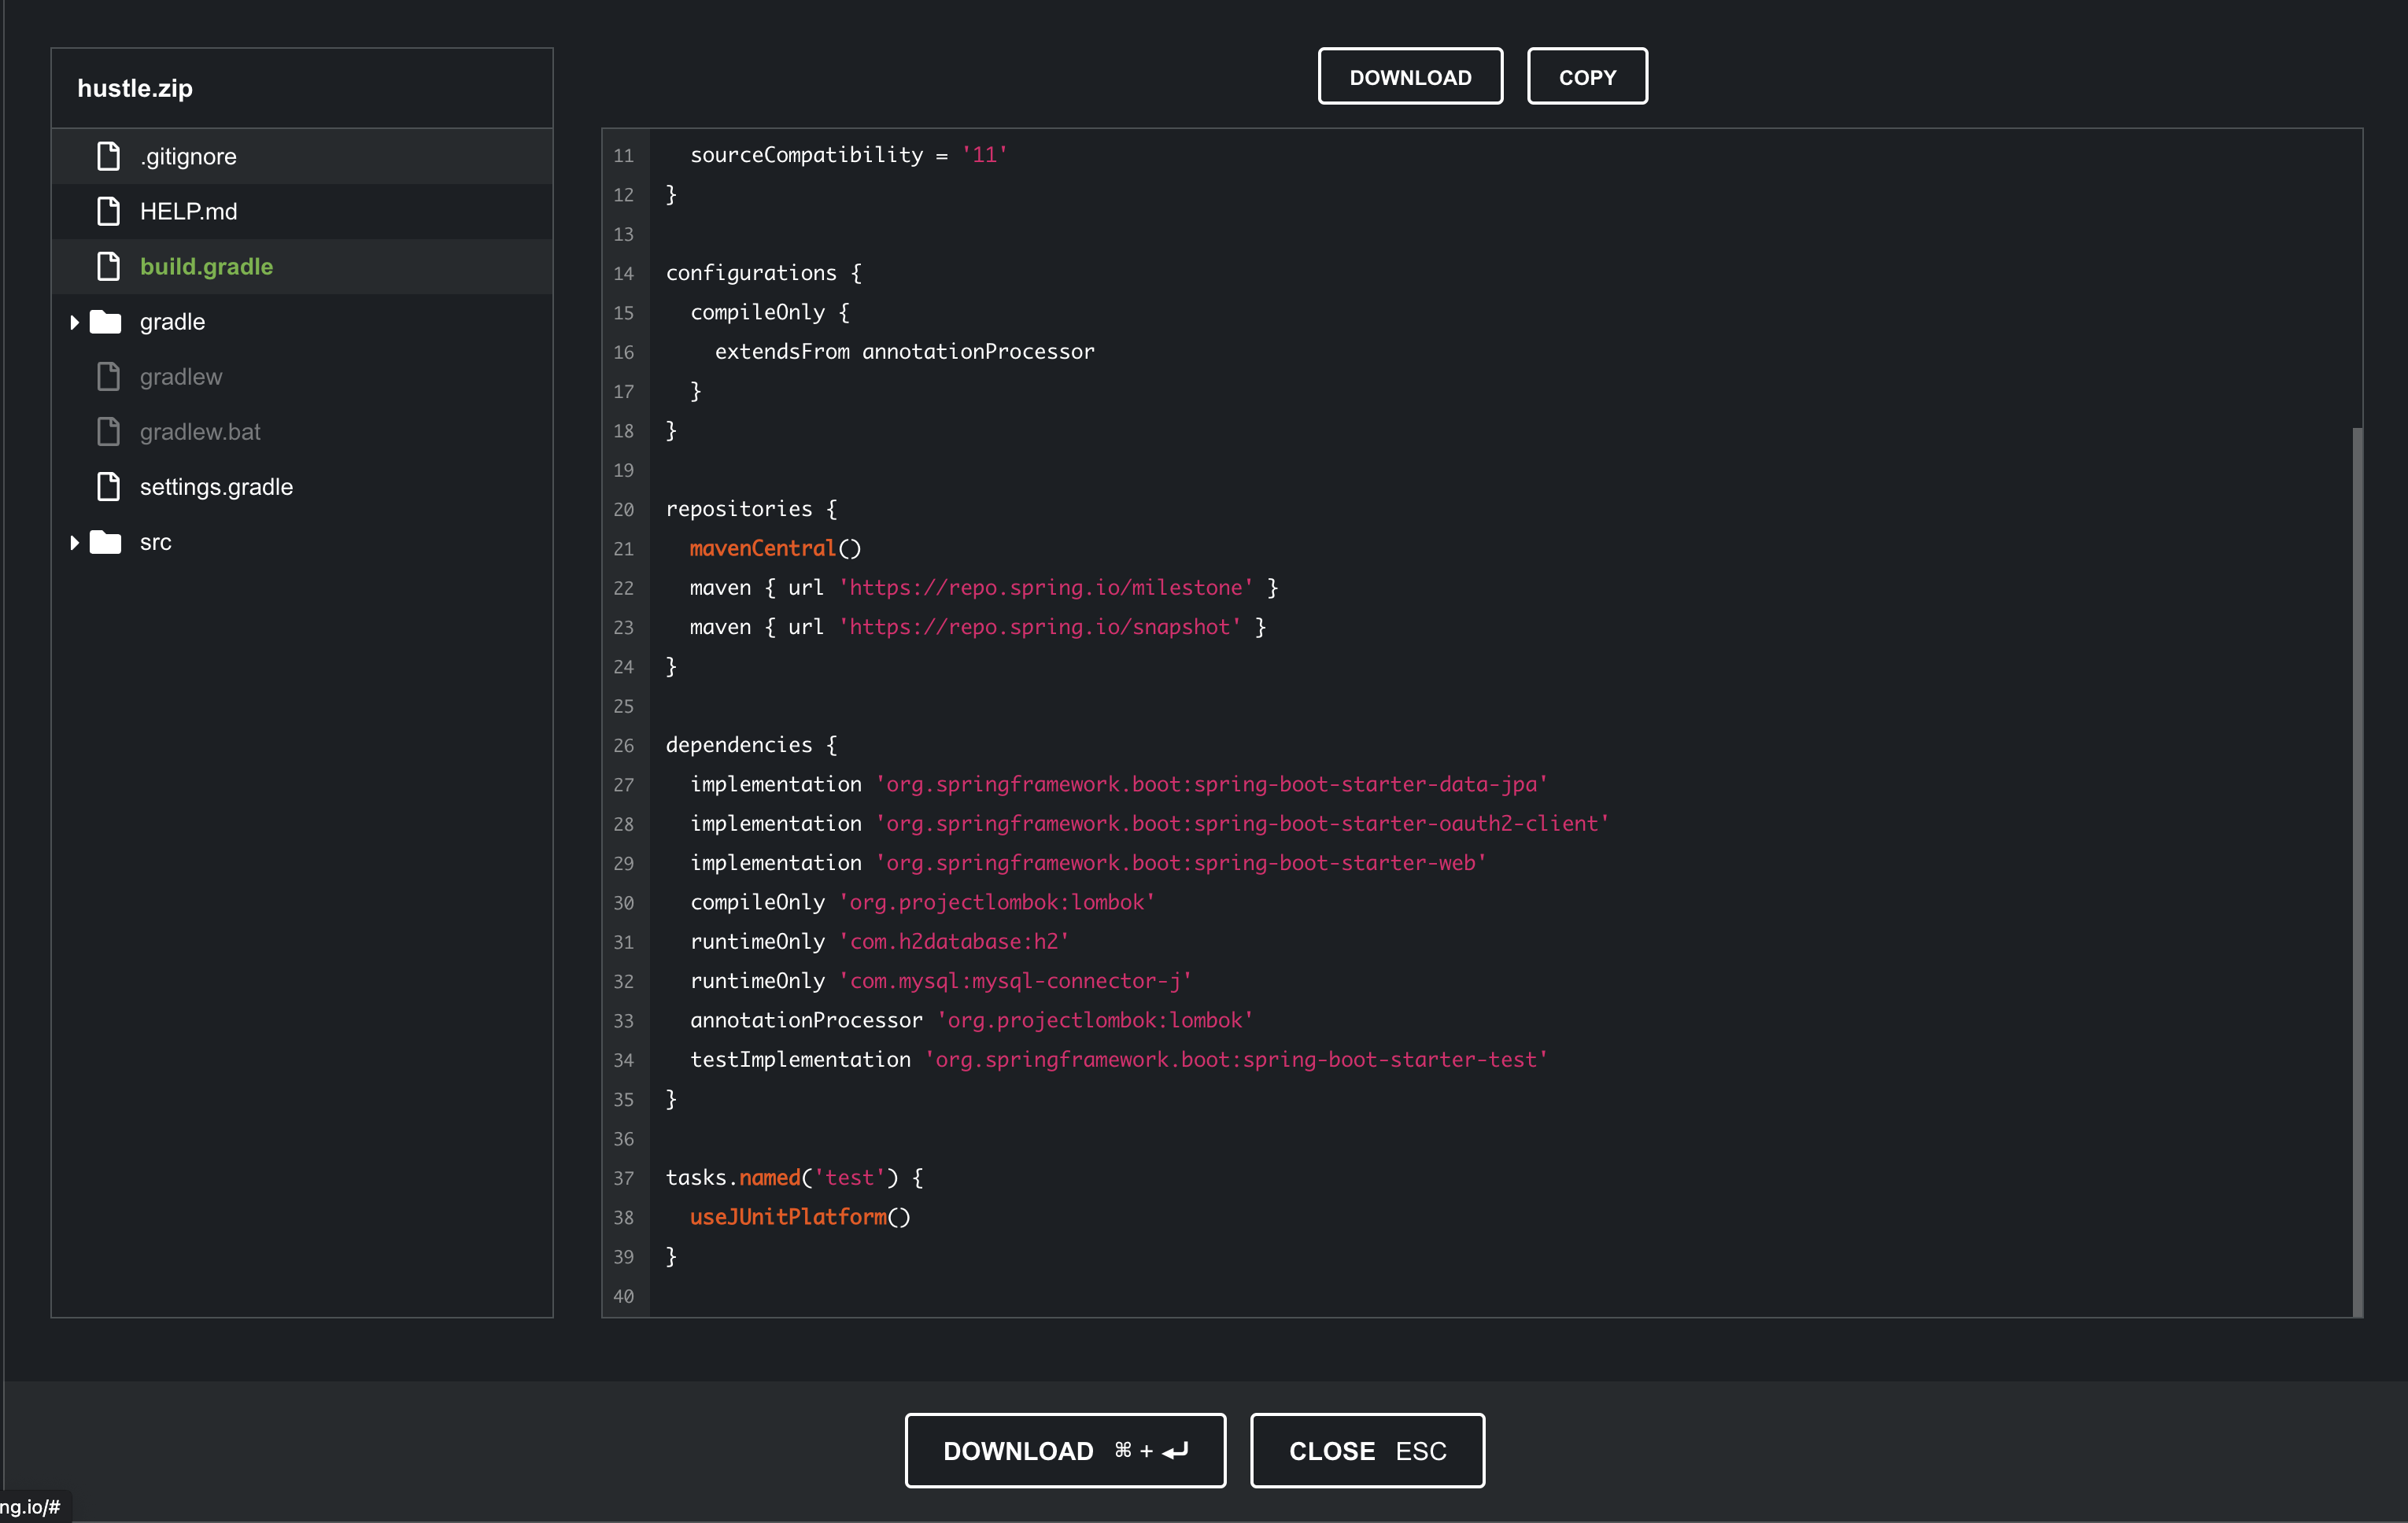
Task: Expand the gradle folder arrow
Action: (74, 322)
